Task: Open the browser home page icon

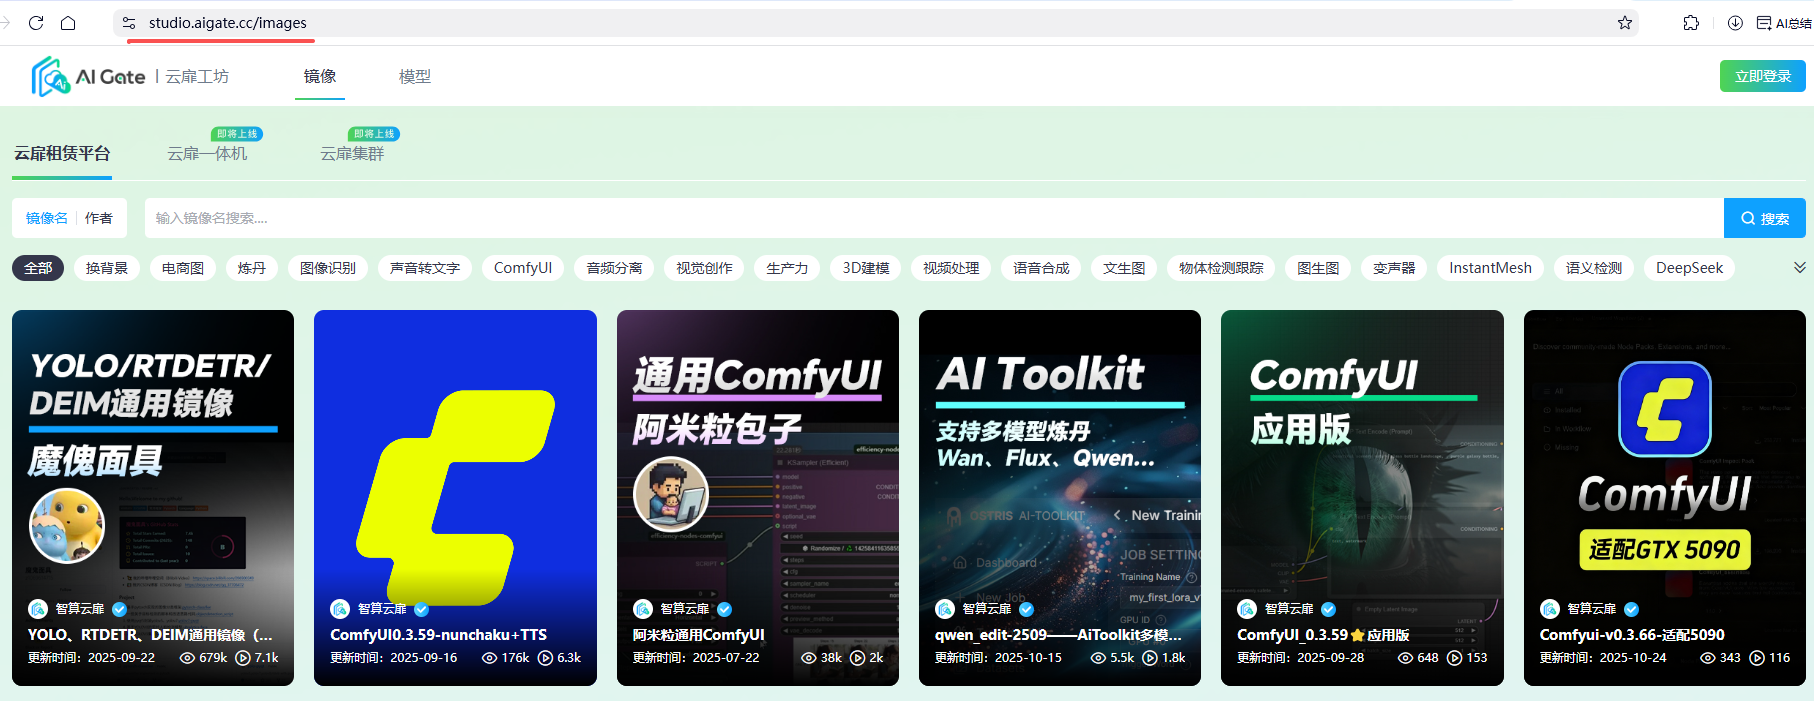Action: click(68, 23)
